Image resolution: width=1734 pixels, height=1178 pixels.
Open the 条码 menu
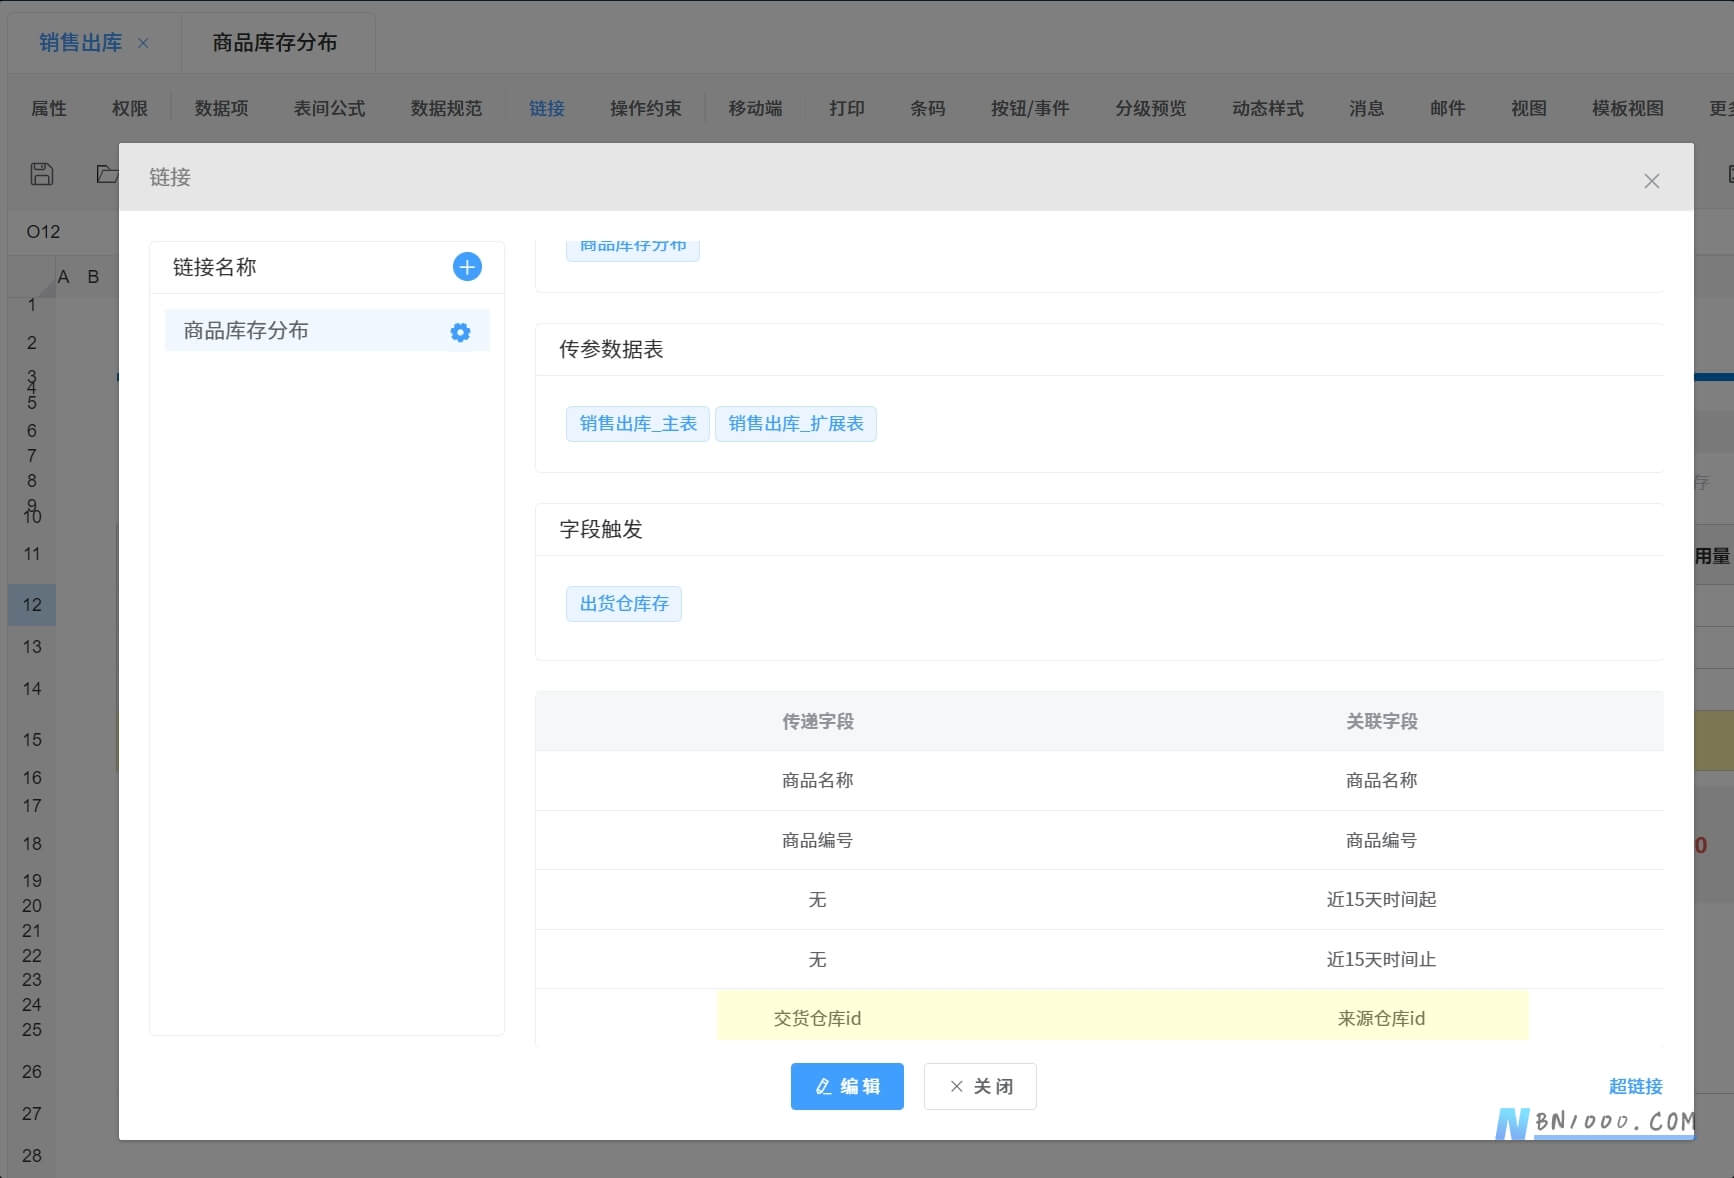pyautogui.click(x=928, y=108)
